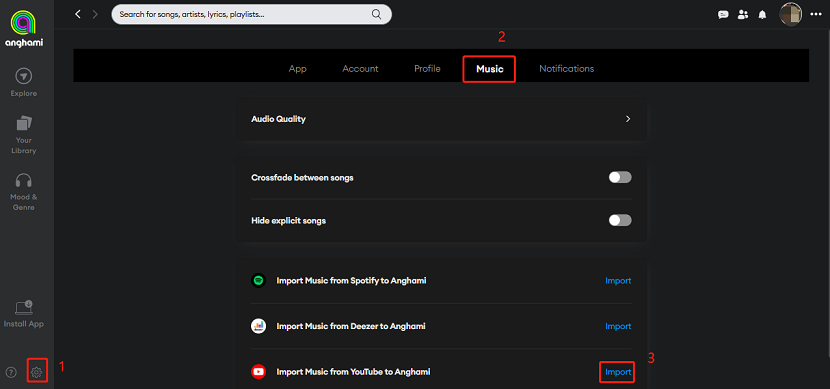Switch to the Account tab
Viewport: 830px width, 389px height.
pyautogui.click(x=360, y=69)
